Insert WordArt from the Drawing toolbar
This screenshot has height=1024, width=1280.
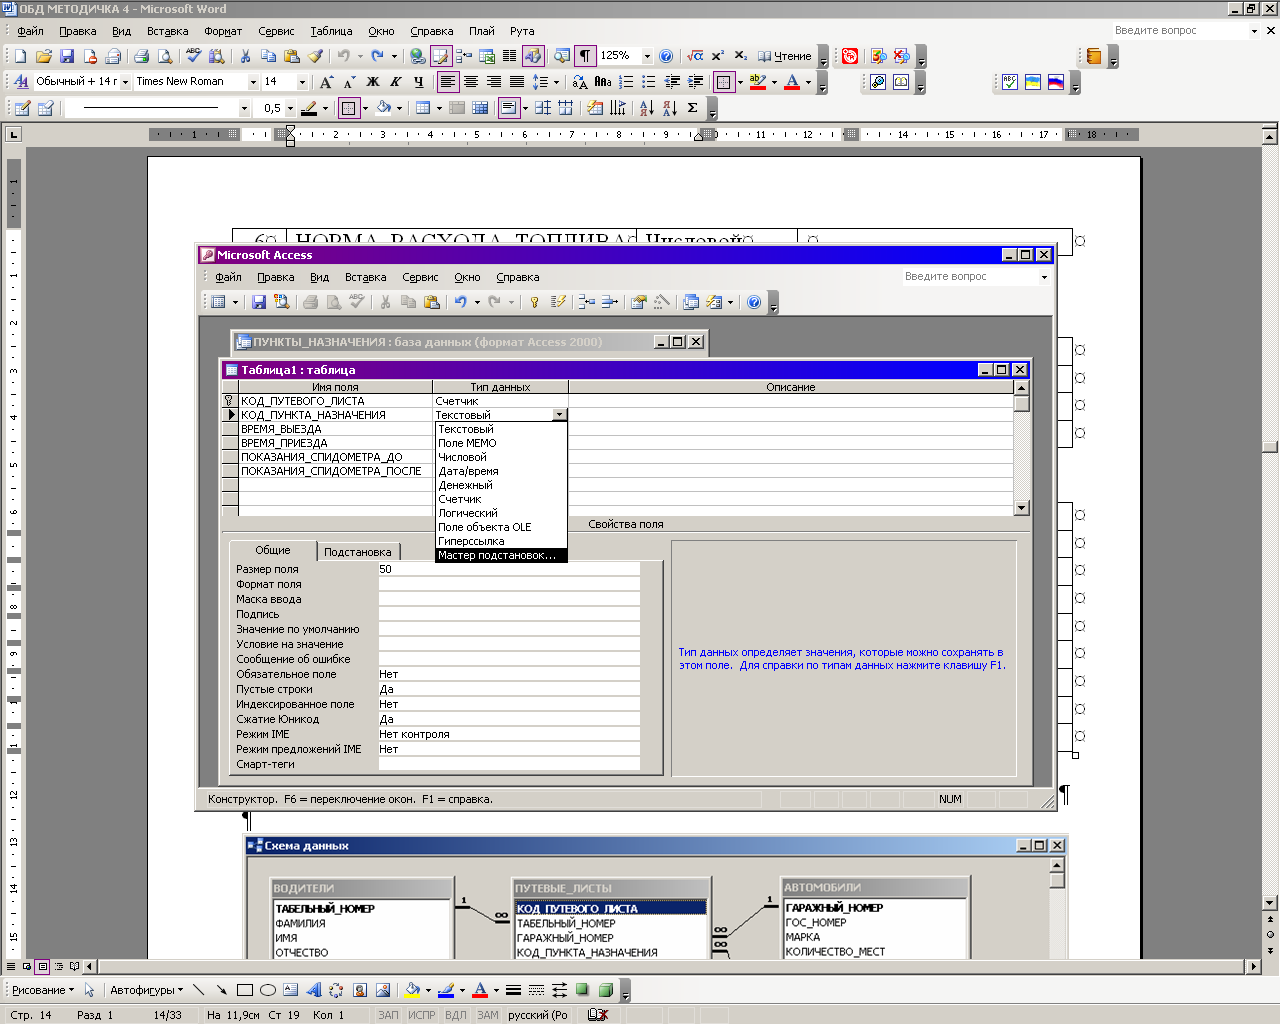(313, 990)
